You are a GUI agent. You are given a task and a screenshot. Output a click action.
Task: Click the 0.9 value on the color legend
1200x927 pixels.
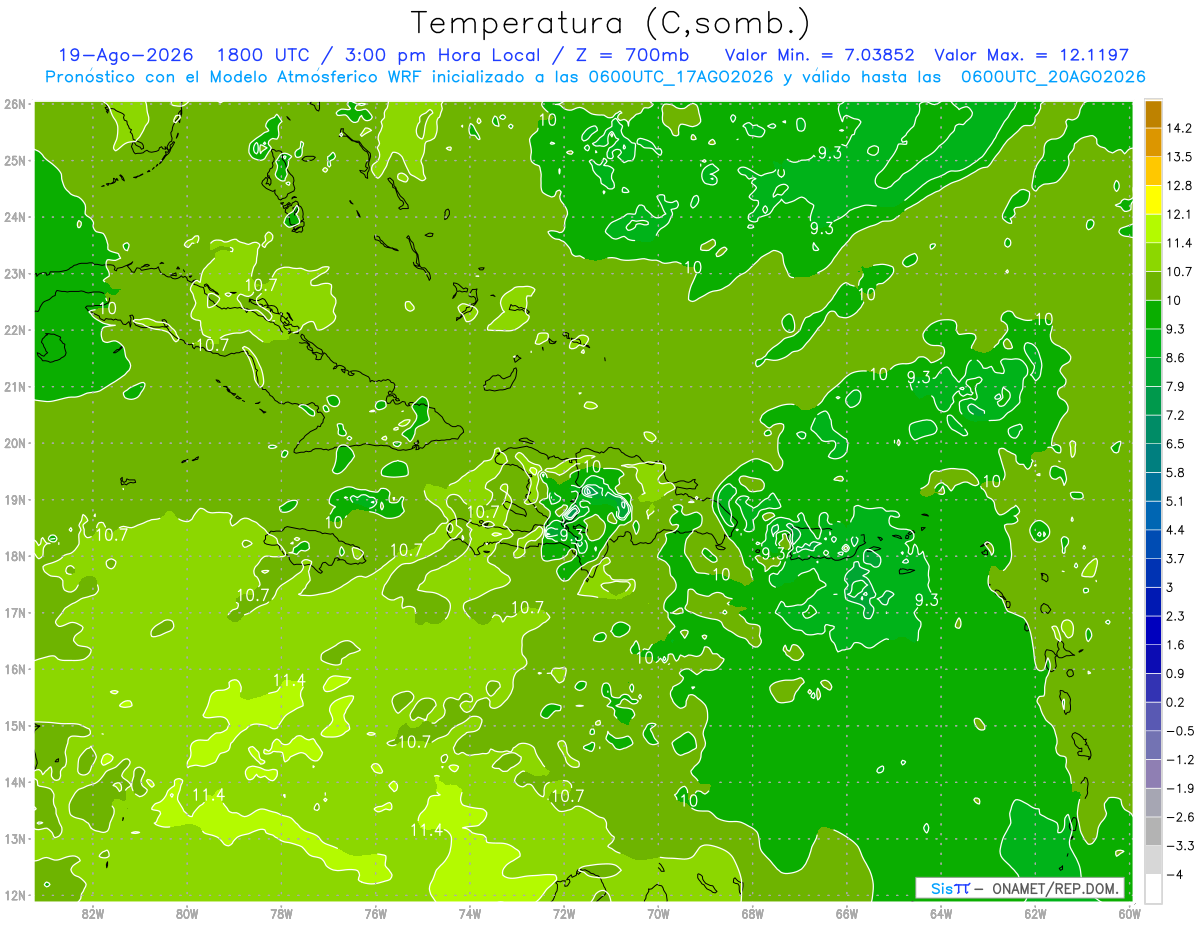[1176, 673]
